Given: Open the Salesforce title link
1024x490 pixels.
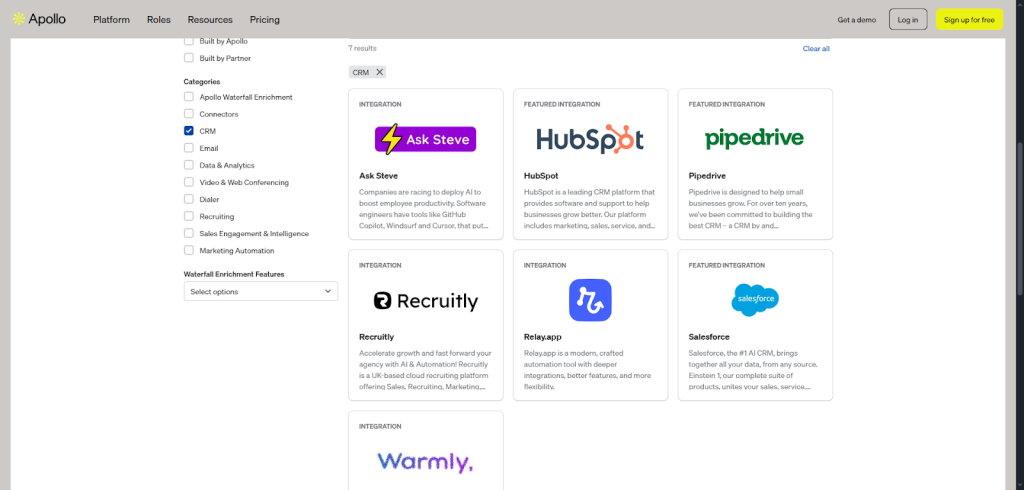Looking at the screenshot, I should (709, 337).
